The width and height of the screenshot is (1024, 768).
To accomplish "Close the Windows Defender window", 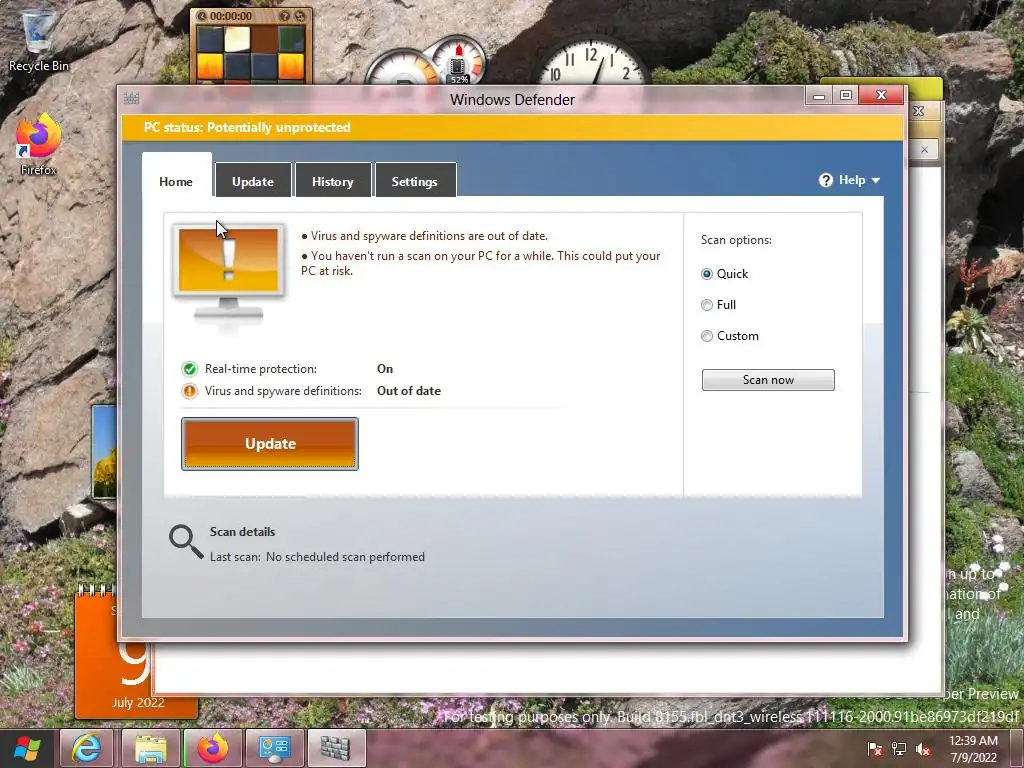I will (881, 95).
